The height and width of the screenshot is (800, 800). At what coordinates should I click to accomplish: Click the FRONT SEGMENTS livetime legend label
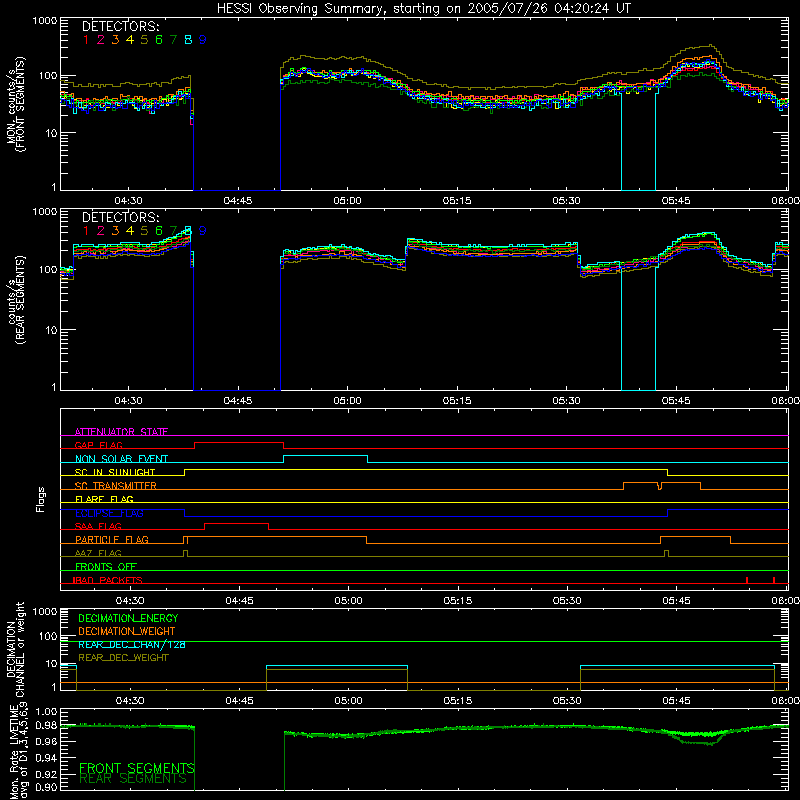(137, 768)
